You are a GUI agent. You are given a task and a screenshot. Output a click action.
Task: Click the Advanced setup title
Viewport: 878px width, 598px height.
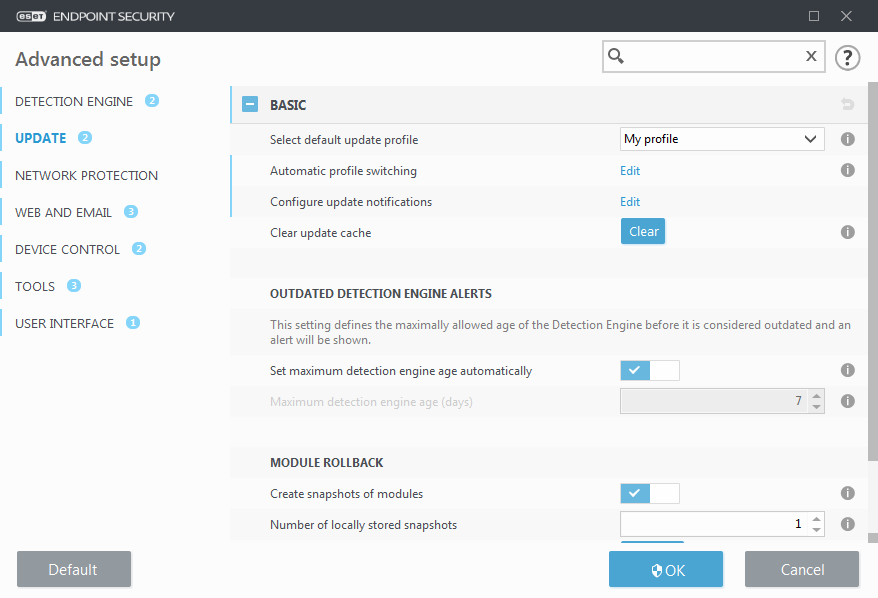click(x=88, y=59)
